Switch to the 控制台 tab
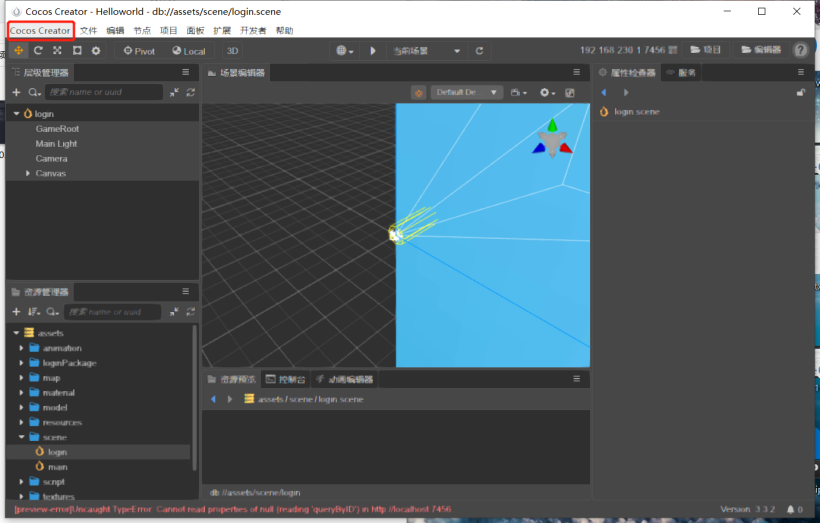 [x=286, y=379]
